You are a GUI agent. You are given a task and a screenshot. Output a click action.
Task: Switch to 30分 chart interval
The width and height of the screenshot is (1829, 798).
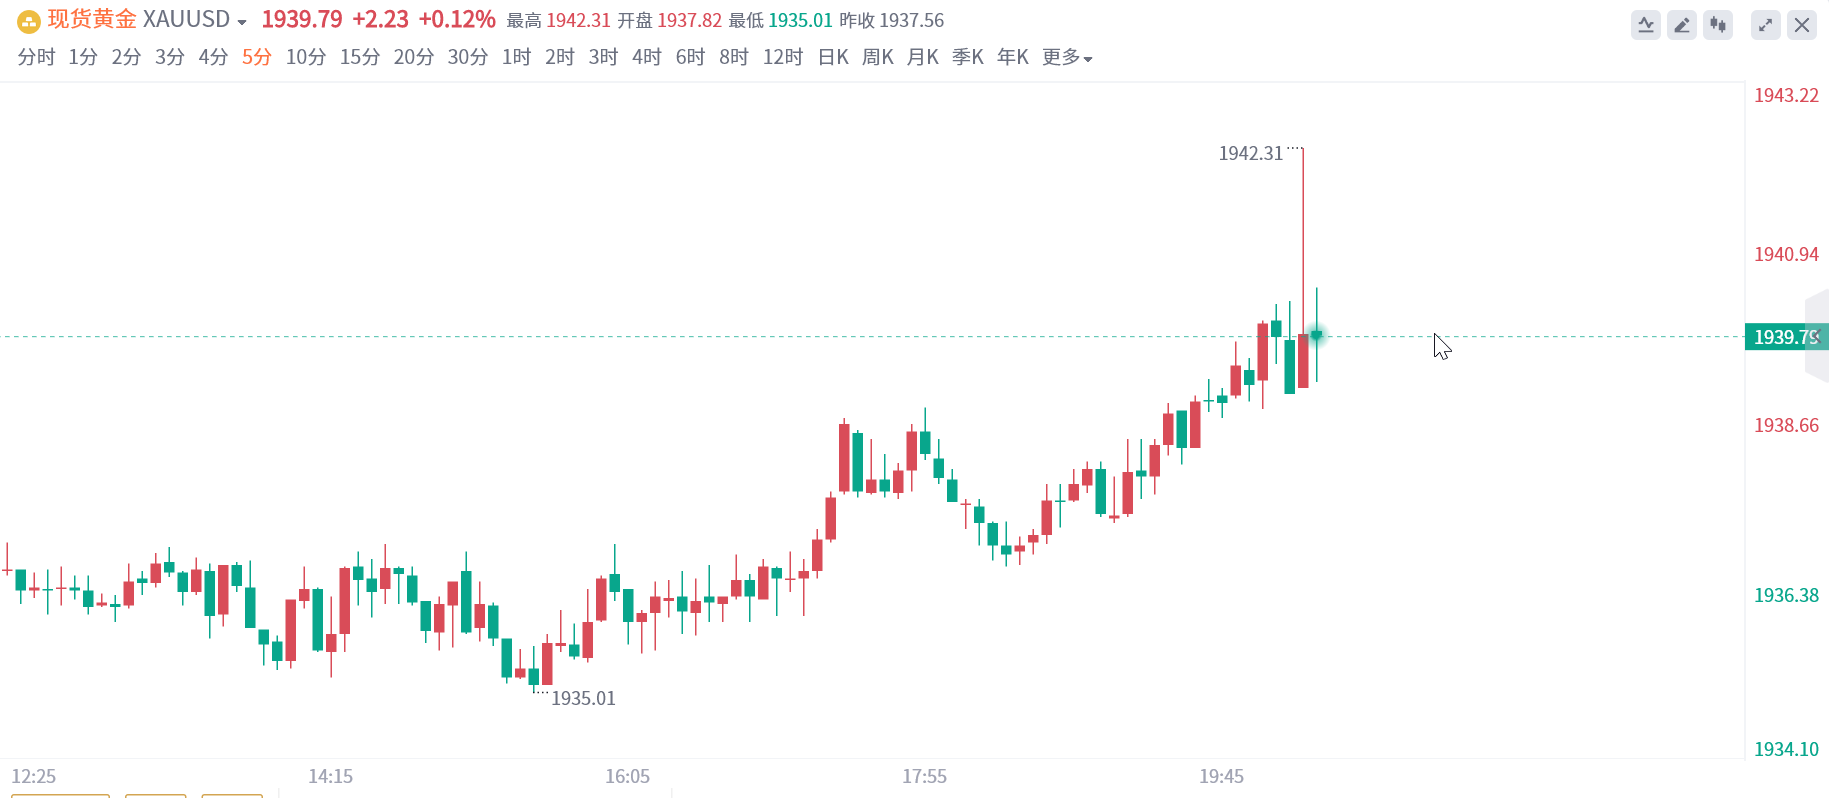click(467, 57)
